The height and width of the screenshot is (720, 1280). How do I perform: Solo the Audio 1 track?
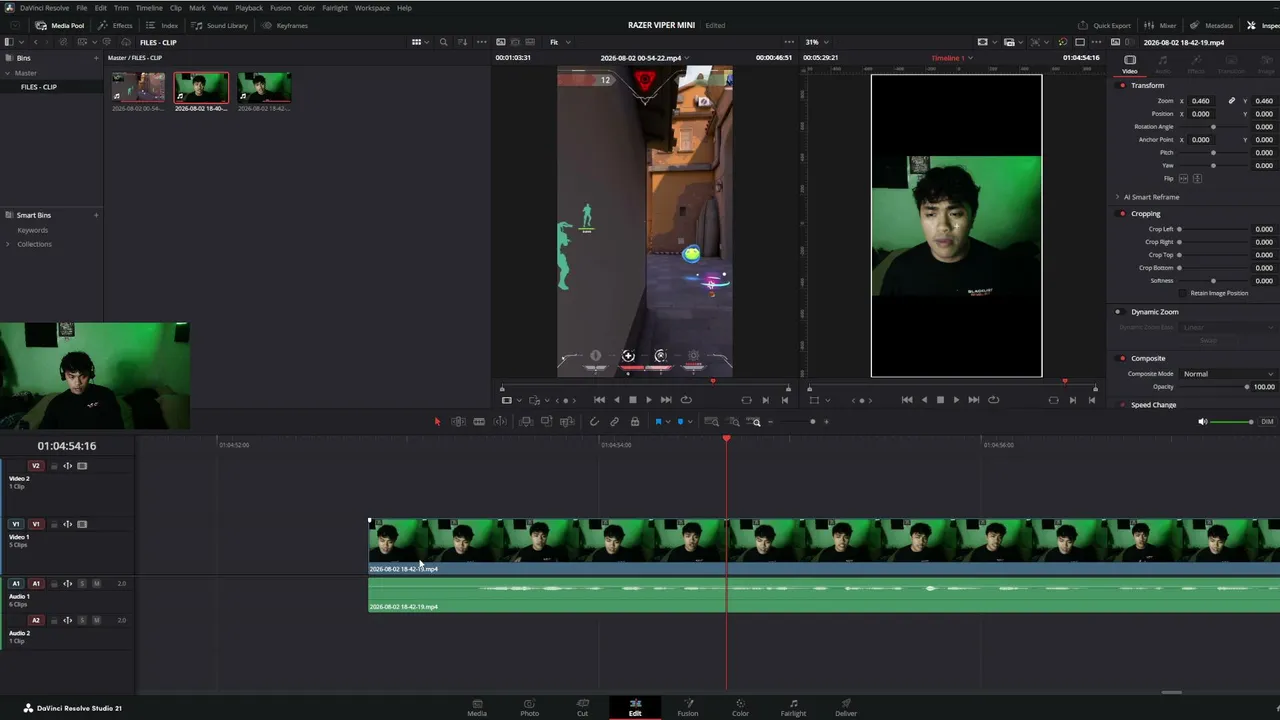(x=82, y=583)
